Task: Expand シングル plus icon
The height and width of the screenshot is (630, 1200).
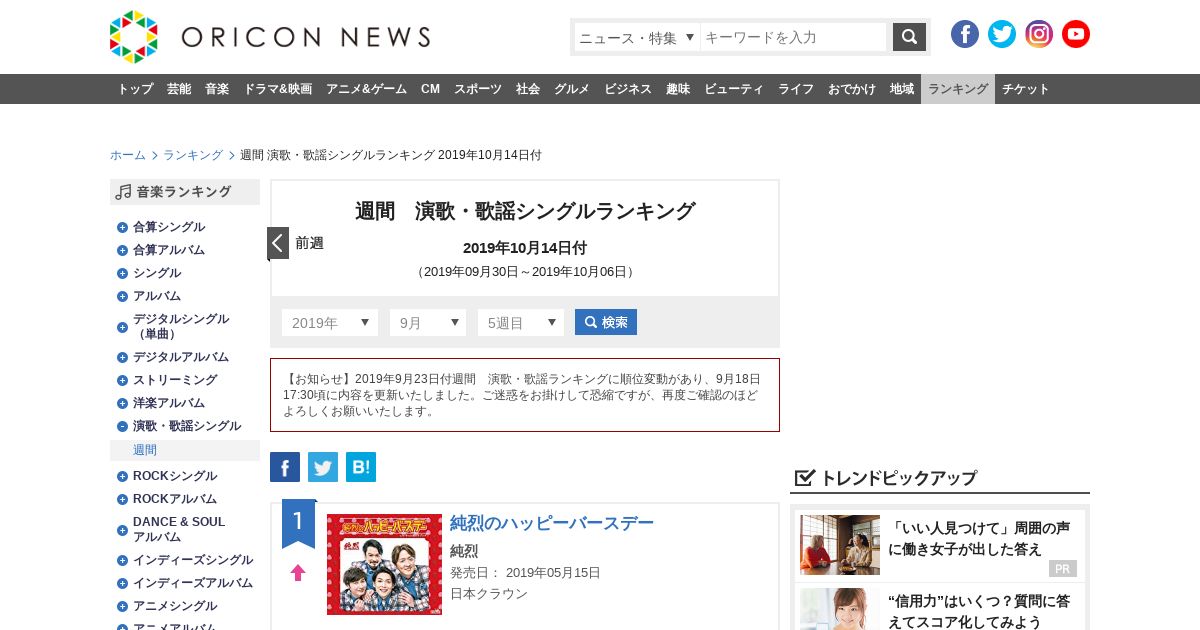Action: [122, 273]
